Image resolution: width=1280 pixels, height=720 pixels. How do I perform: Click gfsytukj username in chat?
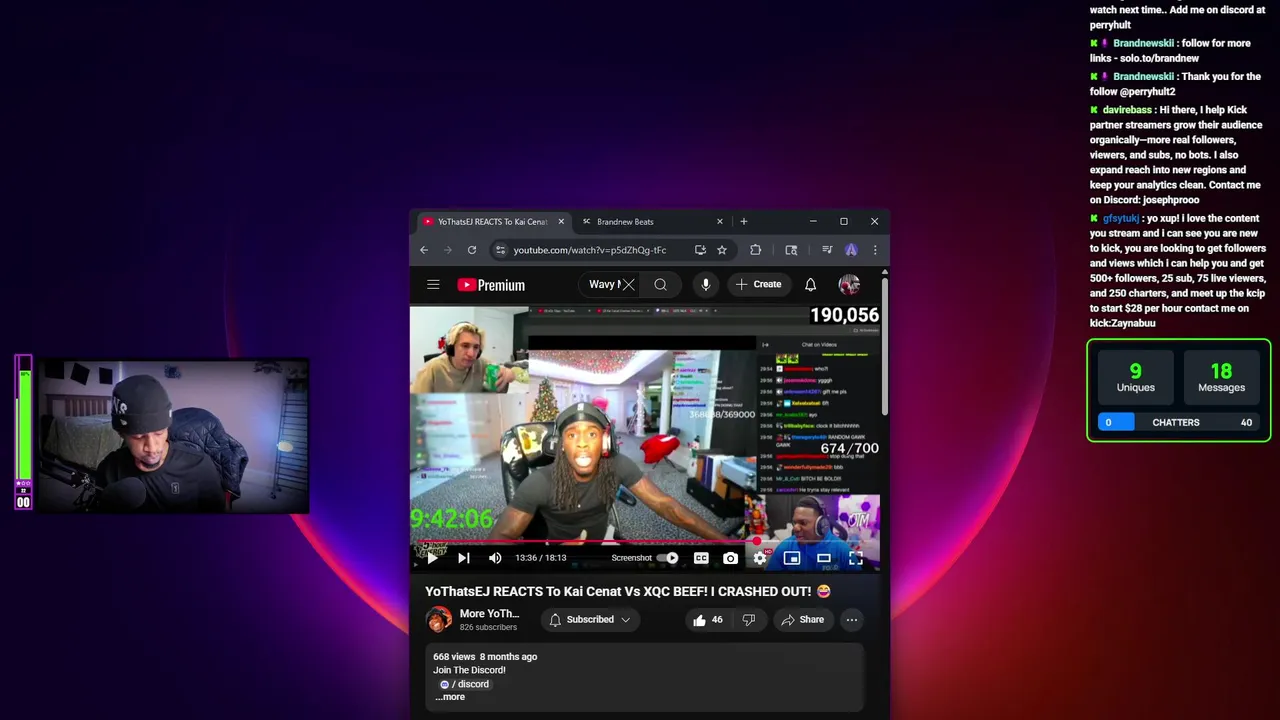pos(1121,218)
